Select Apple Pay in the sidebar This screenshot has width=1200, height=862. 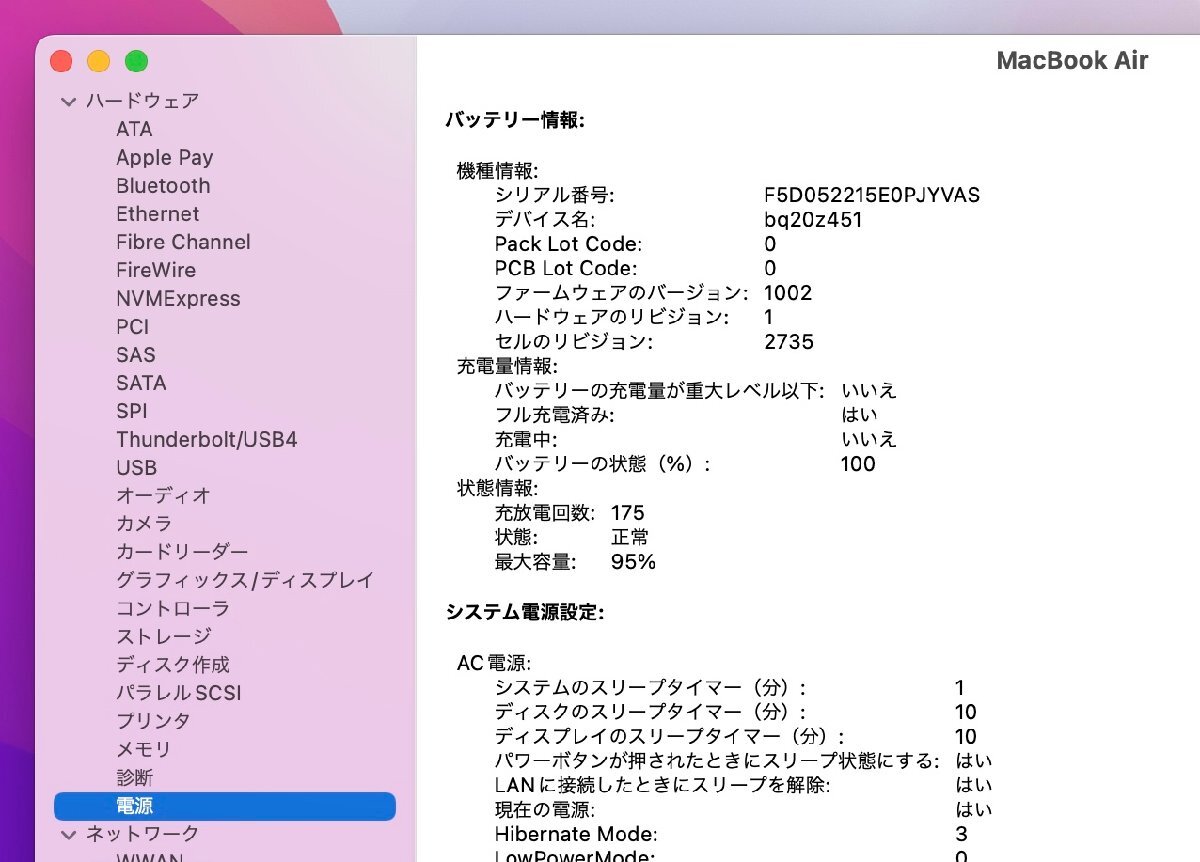pyautogui.click(x=165, y=157)
